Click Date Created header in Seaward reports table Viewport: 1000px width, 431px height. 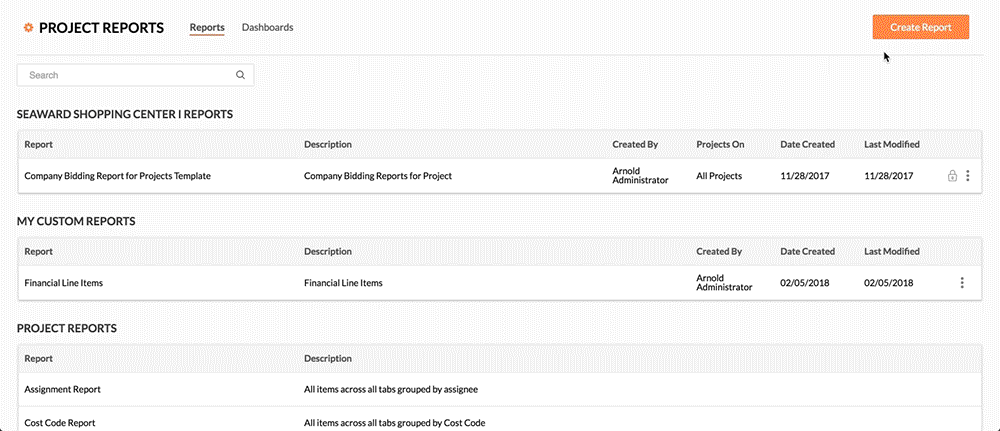click(x=807, y=145)
